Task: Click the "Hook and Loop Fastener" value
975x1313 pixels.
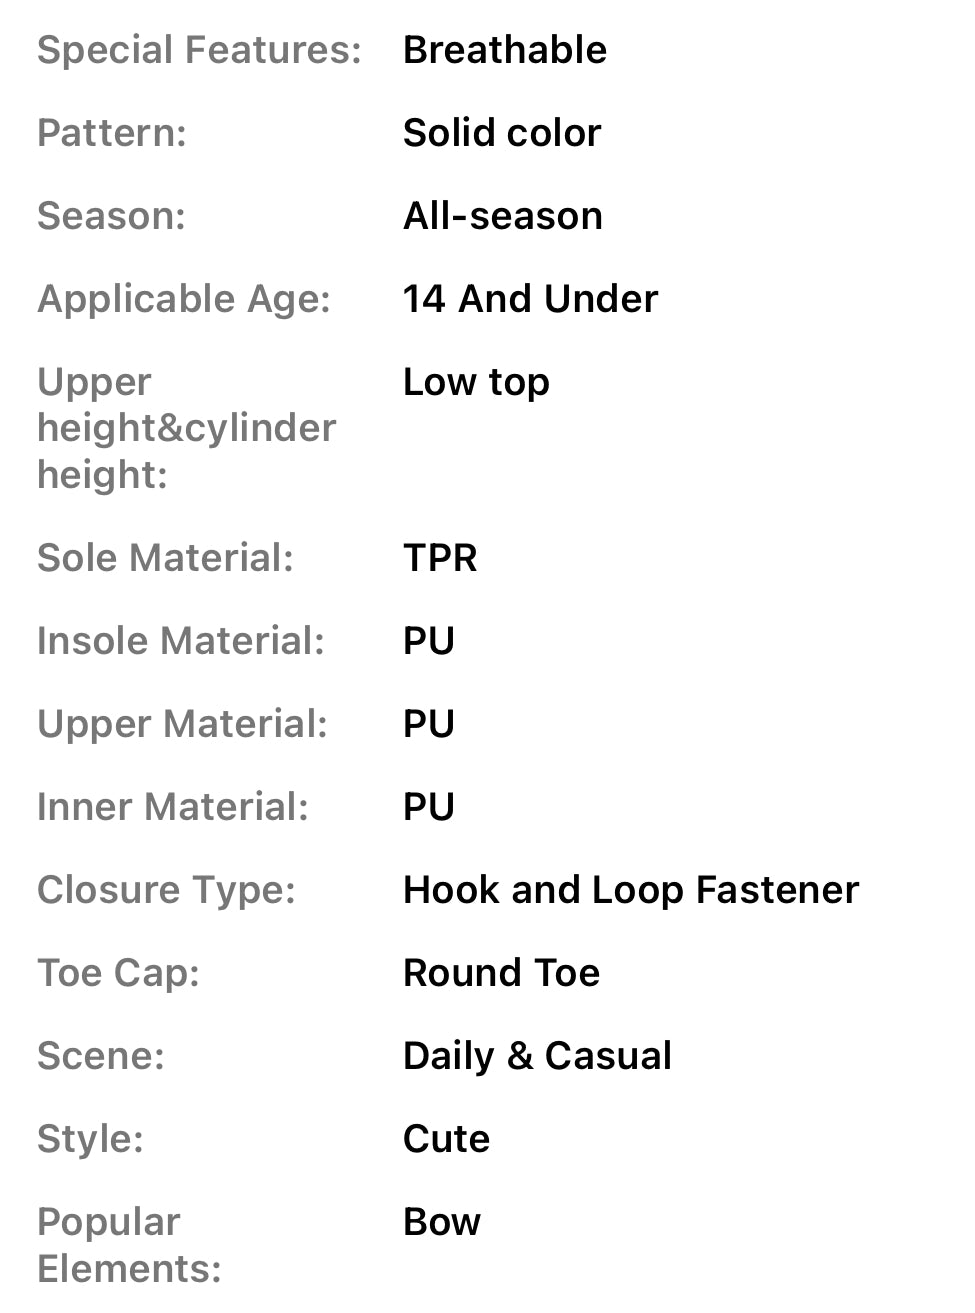Action: coord(631,890)
